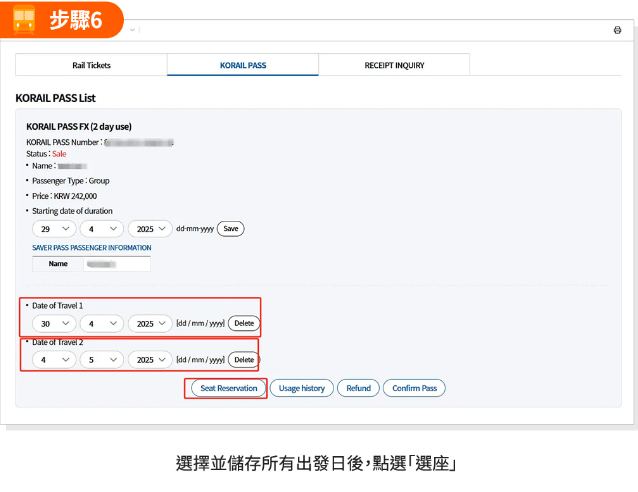This screenshot has width=638, height=492.
Task: Expand the starting date month dropdown showing 4
Action: click(102, 229)
